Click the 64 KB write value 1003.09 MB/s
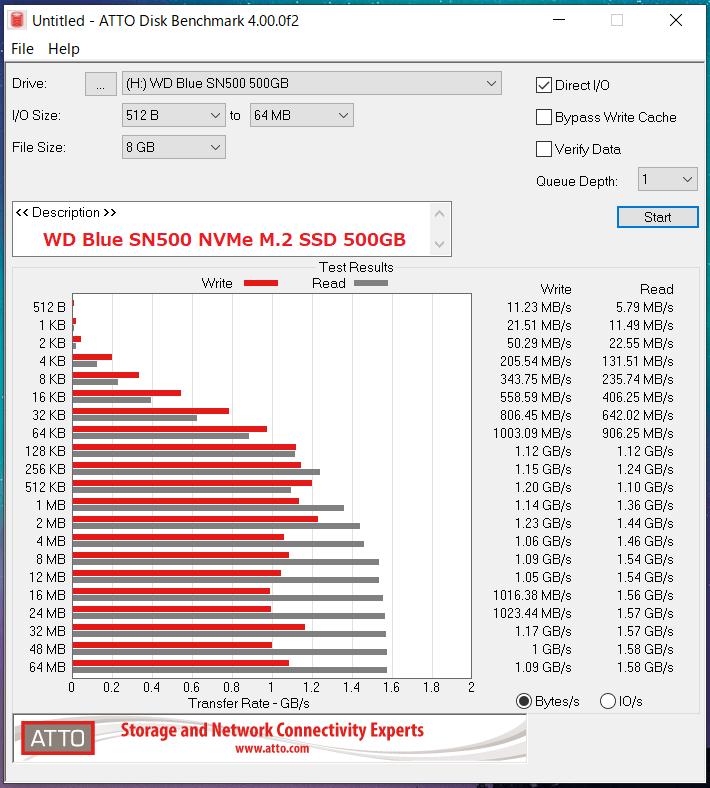This screenshot has height=788, width=710. pyautogui.click(x=532, y=433)
